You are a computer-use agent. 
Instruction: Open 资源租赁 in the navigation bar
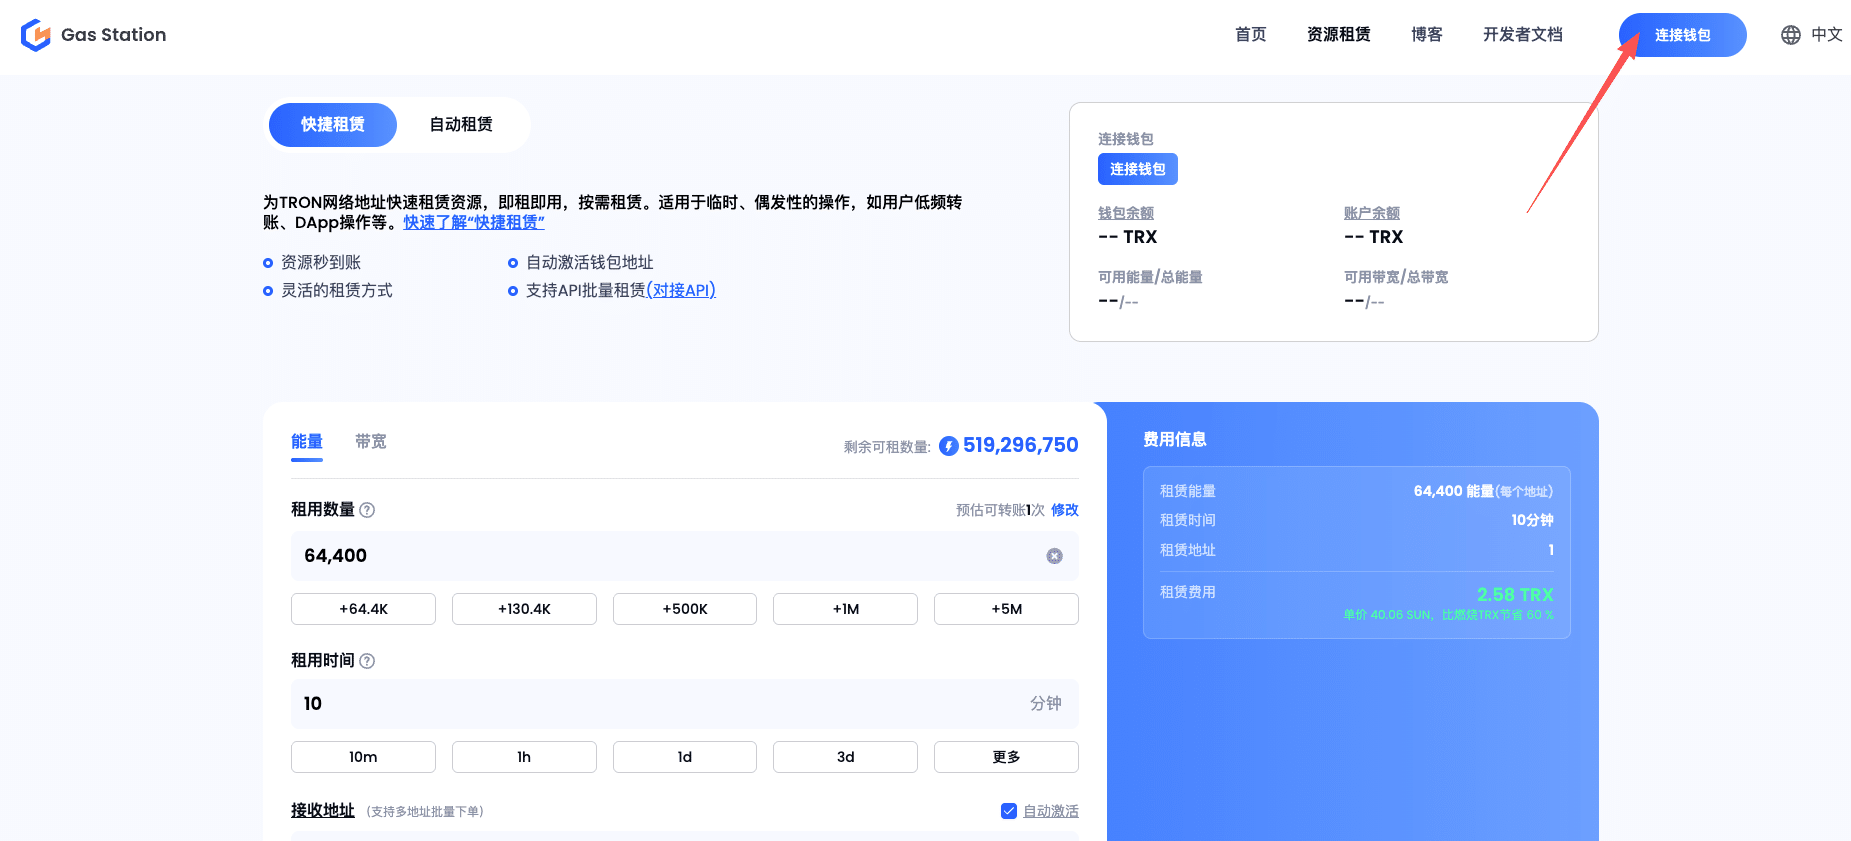(x=1339, y=35)
